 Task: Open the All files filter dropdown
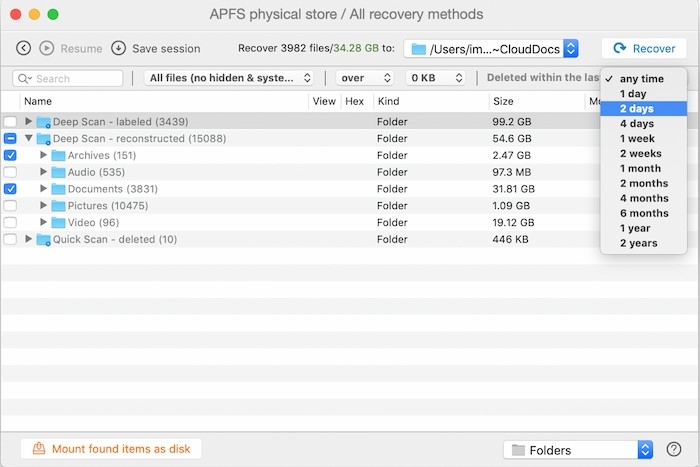[229, 78]
